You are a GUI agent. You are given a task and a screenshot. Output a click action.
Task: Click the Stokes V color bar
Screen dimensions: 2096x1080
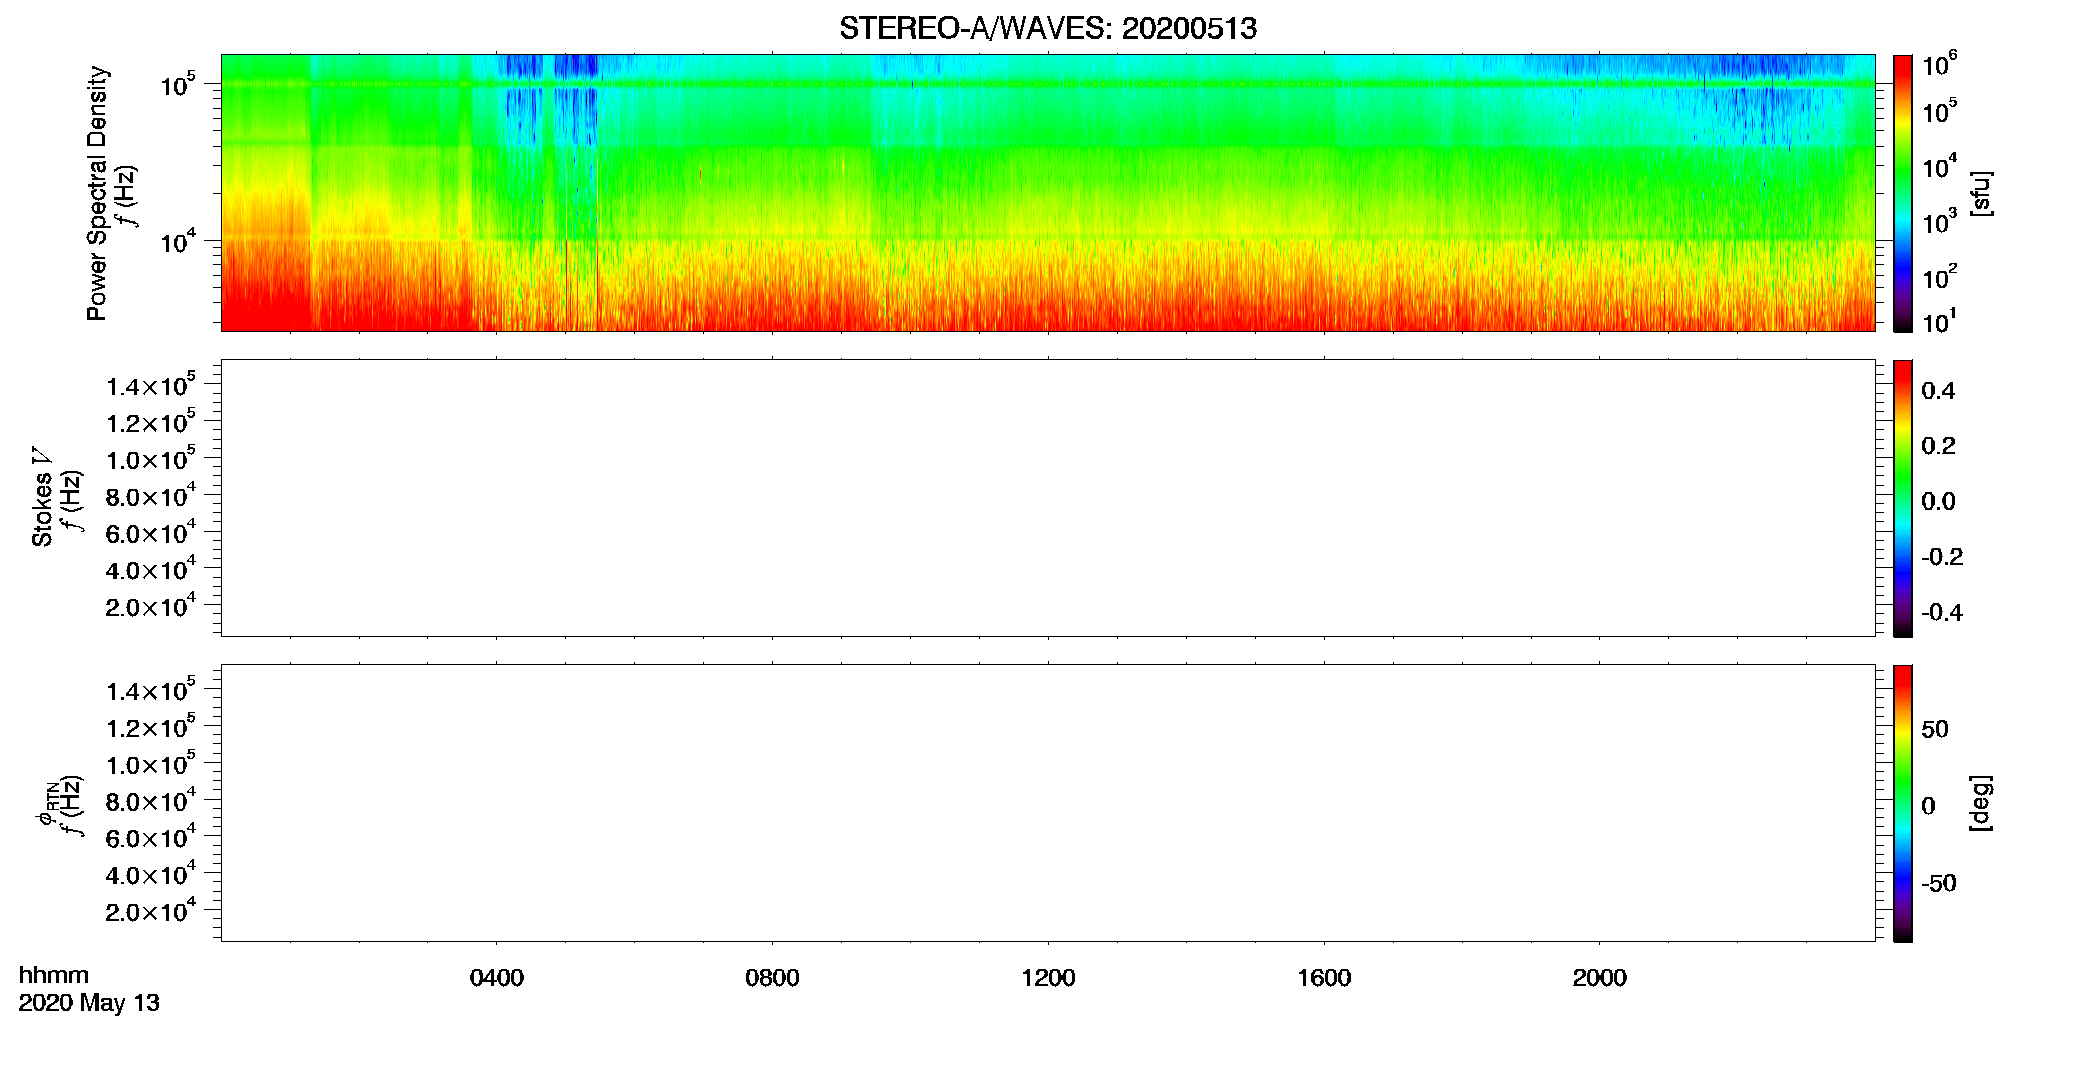(x=1902, y=498)
